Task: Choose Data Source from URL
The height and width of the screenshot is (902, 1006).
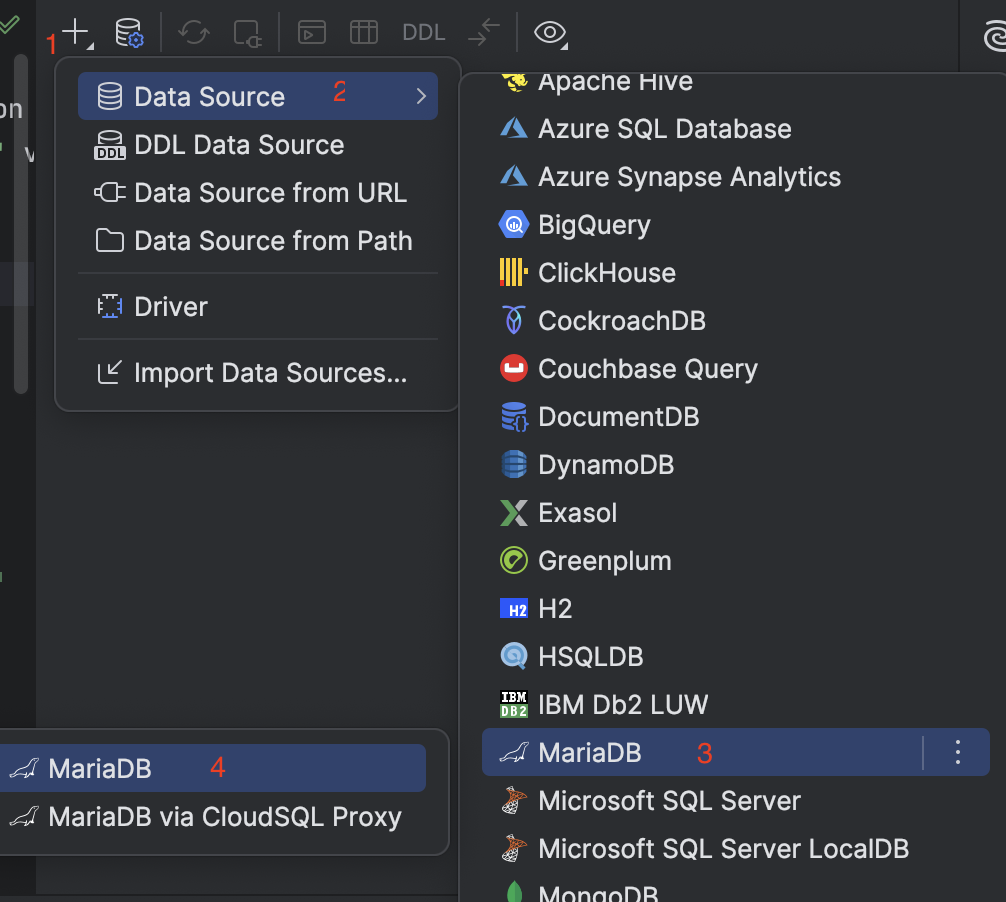Action: pyautogui.click(x=270, y=193)
